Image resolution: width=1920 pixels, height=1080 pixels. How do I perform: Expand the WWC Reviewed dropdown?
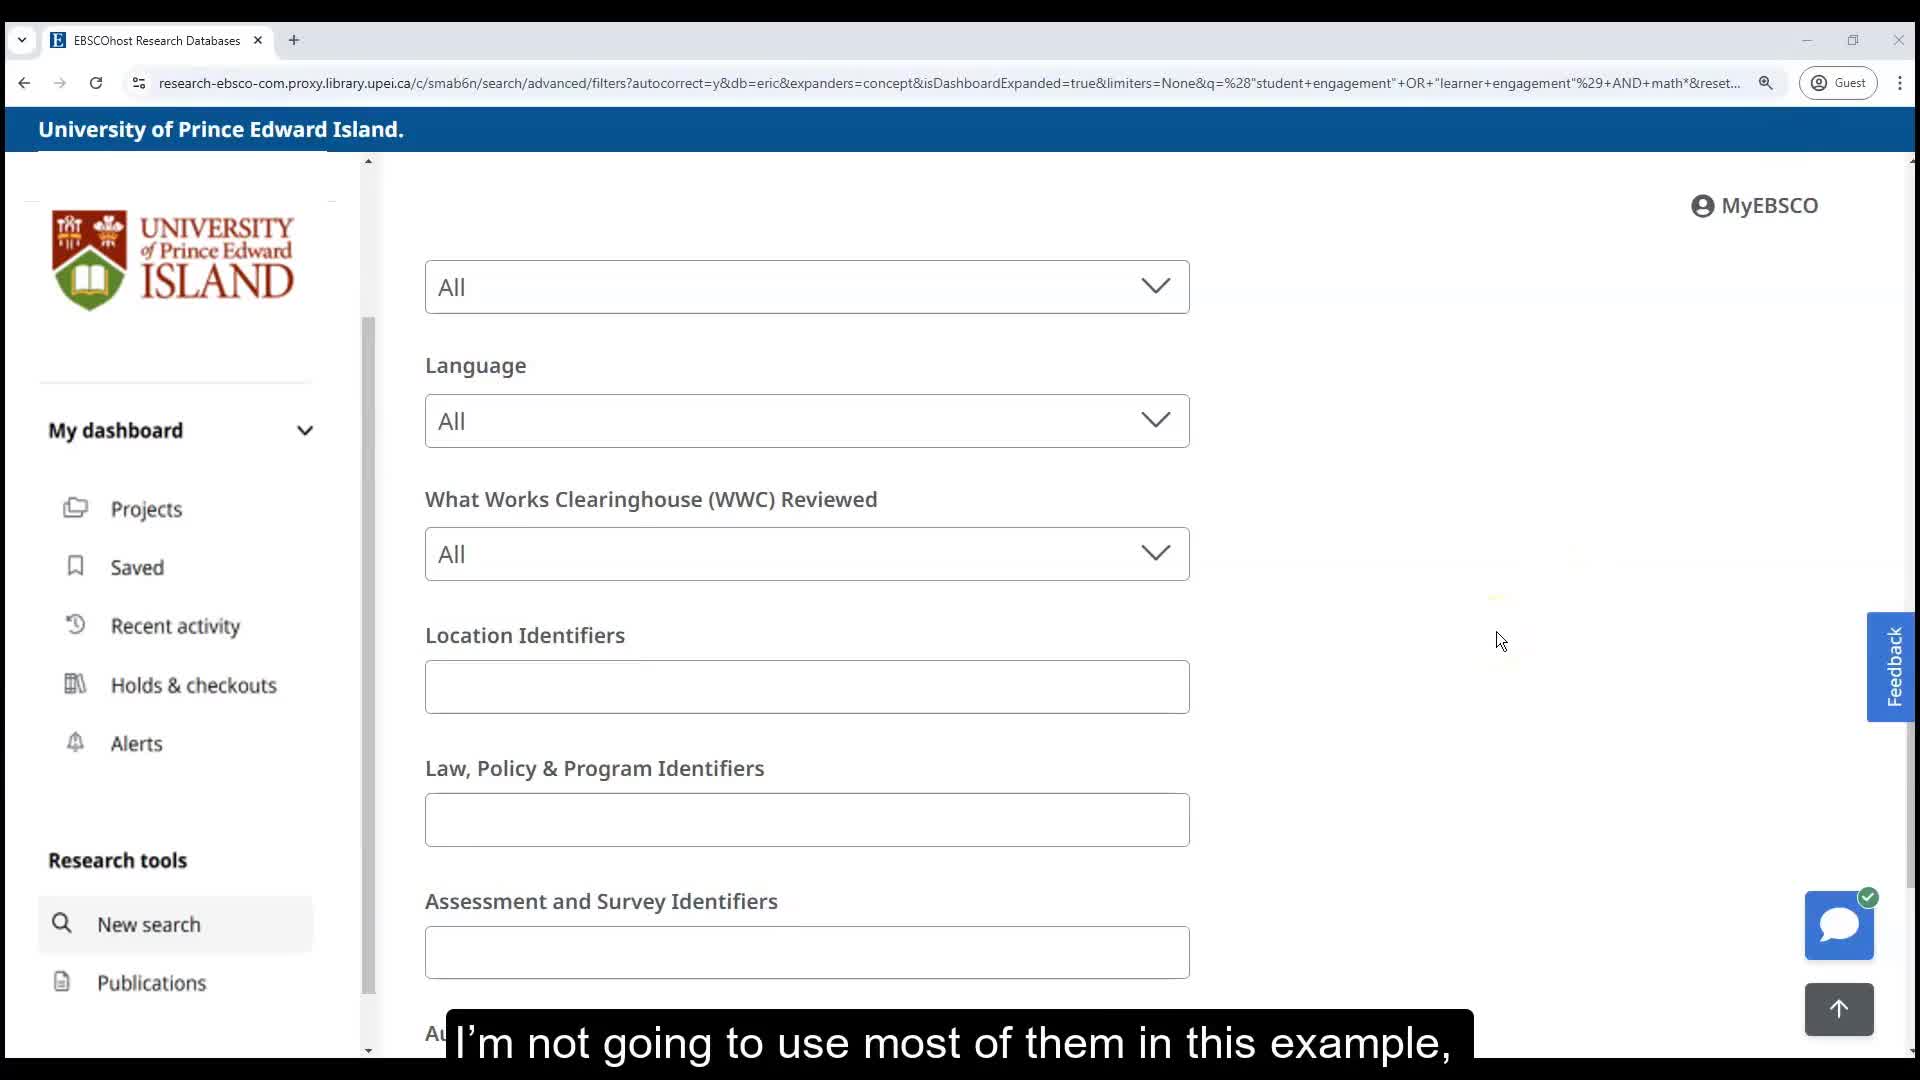[x=806, y=554]
